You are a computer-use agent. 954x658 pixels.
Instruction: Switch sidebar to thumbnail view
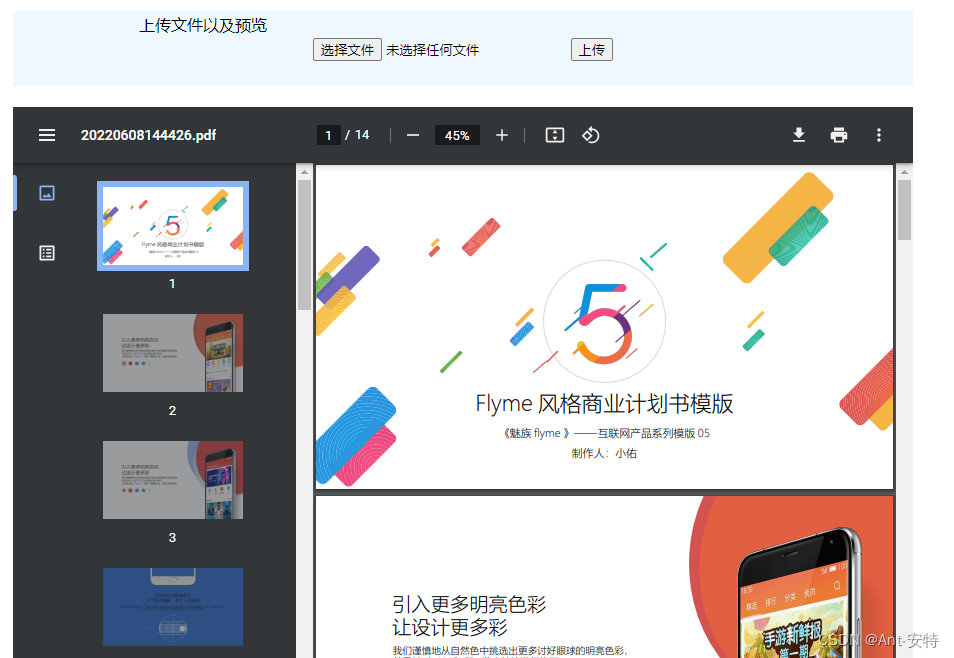click(x=47, y=192)
